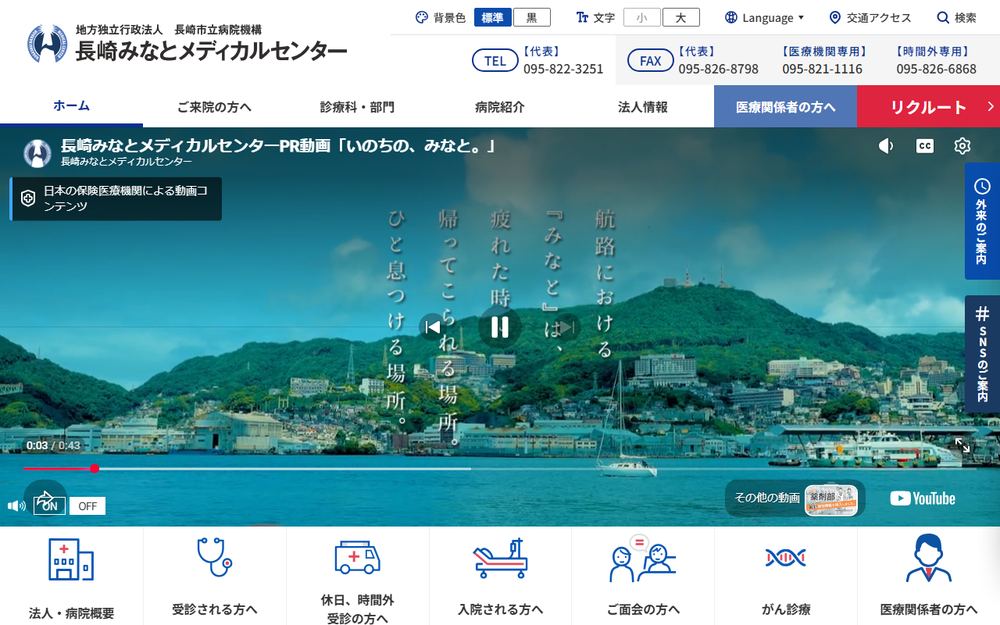Screen dimensions: 1000x625
Task: Turn video sound ON
Action: click(x=49, y=506)
